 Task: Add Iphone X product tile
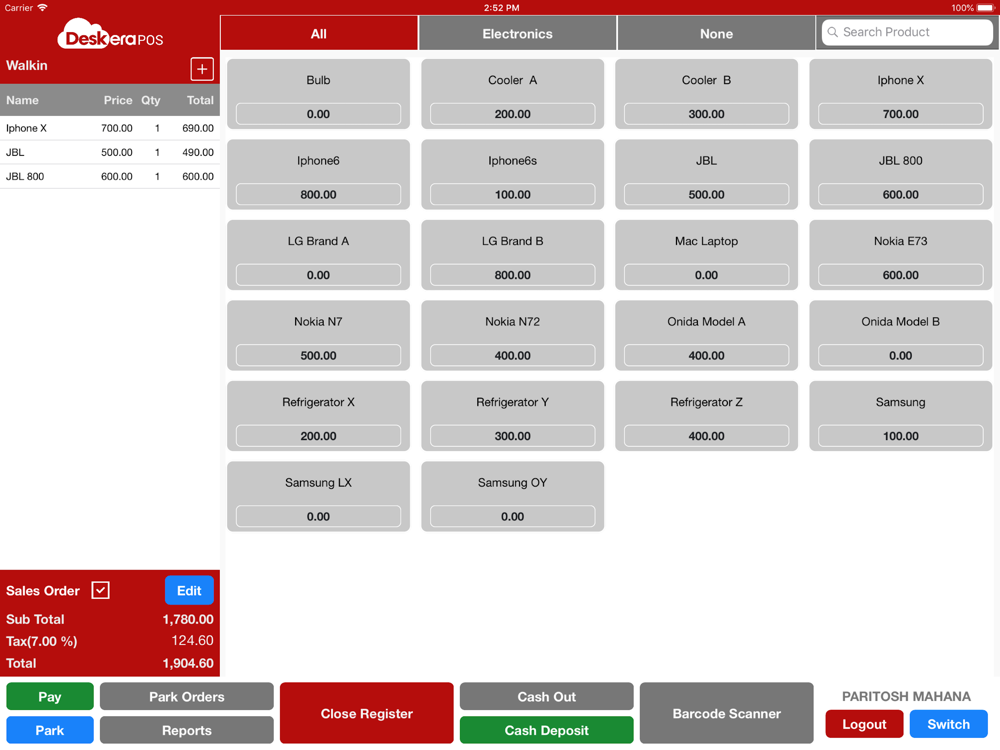(x=901, y=94)
